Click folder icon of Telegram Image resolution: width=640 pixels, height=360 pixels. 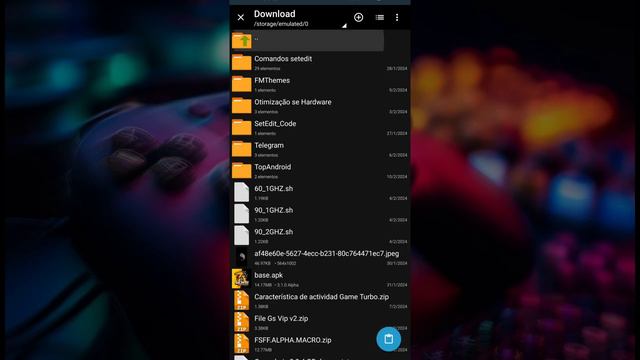pyautogui.click(x=242, y=149)
